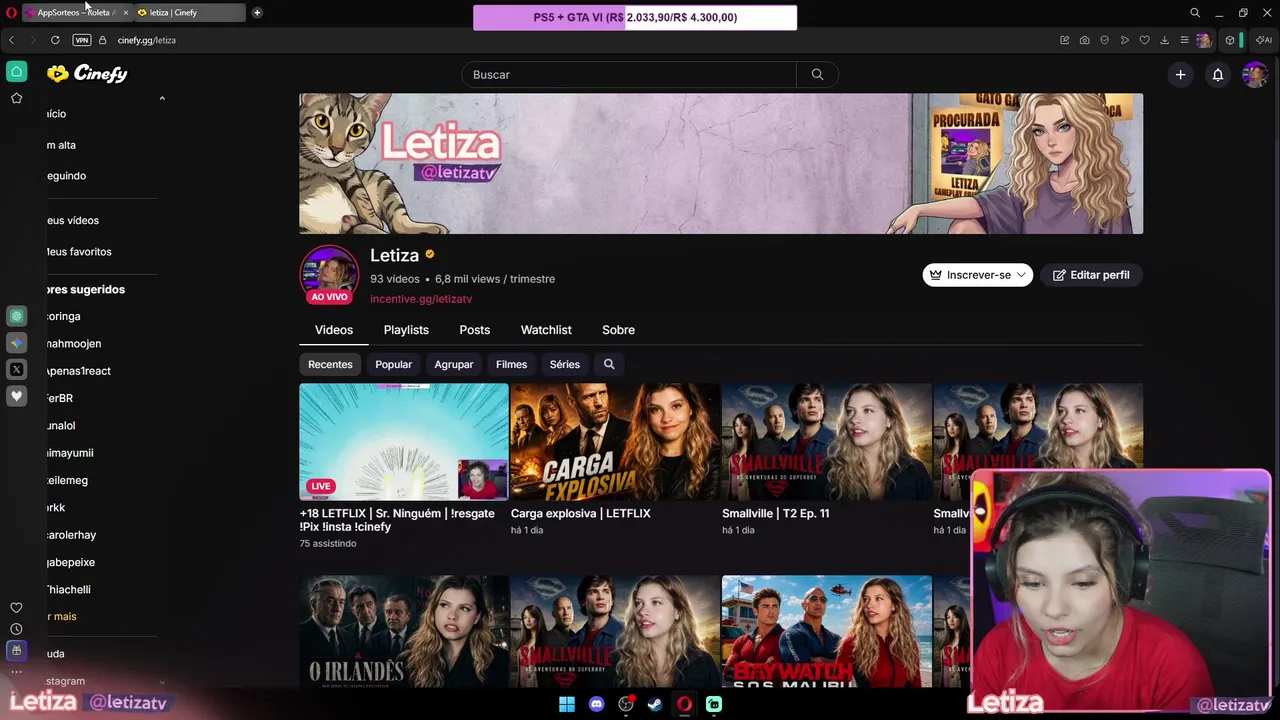1280x720 pixels.
Task: Open the new tab plus button
Action: (x=257, y=13)
